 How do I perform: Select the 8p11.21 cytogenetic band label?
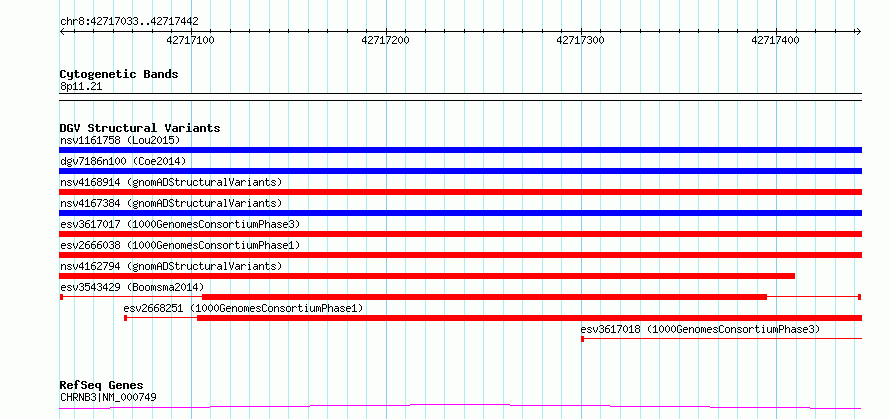pos(81,87)
